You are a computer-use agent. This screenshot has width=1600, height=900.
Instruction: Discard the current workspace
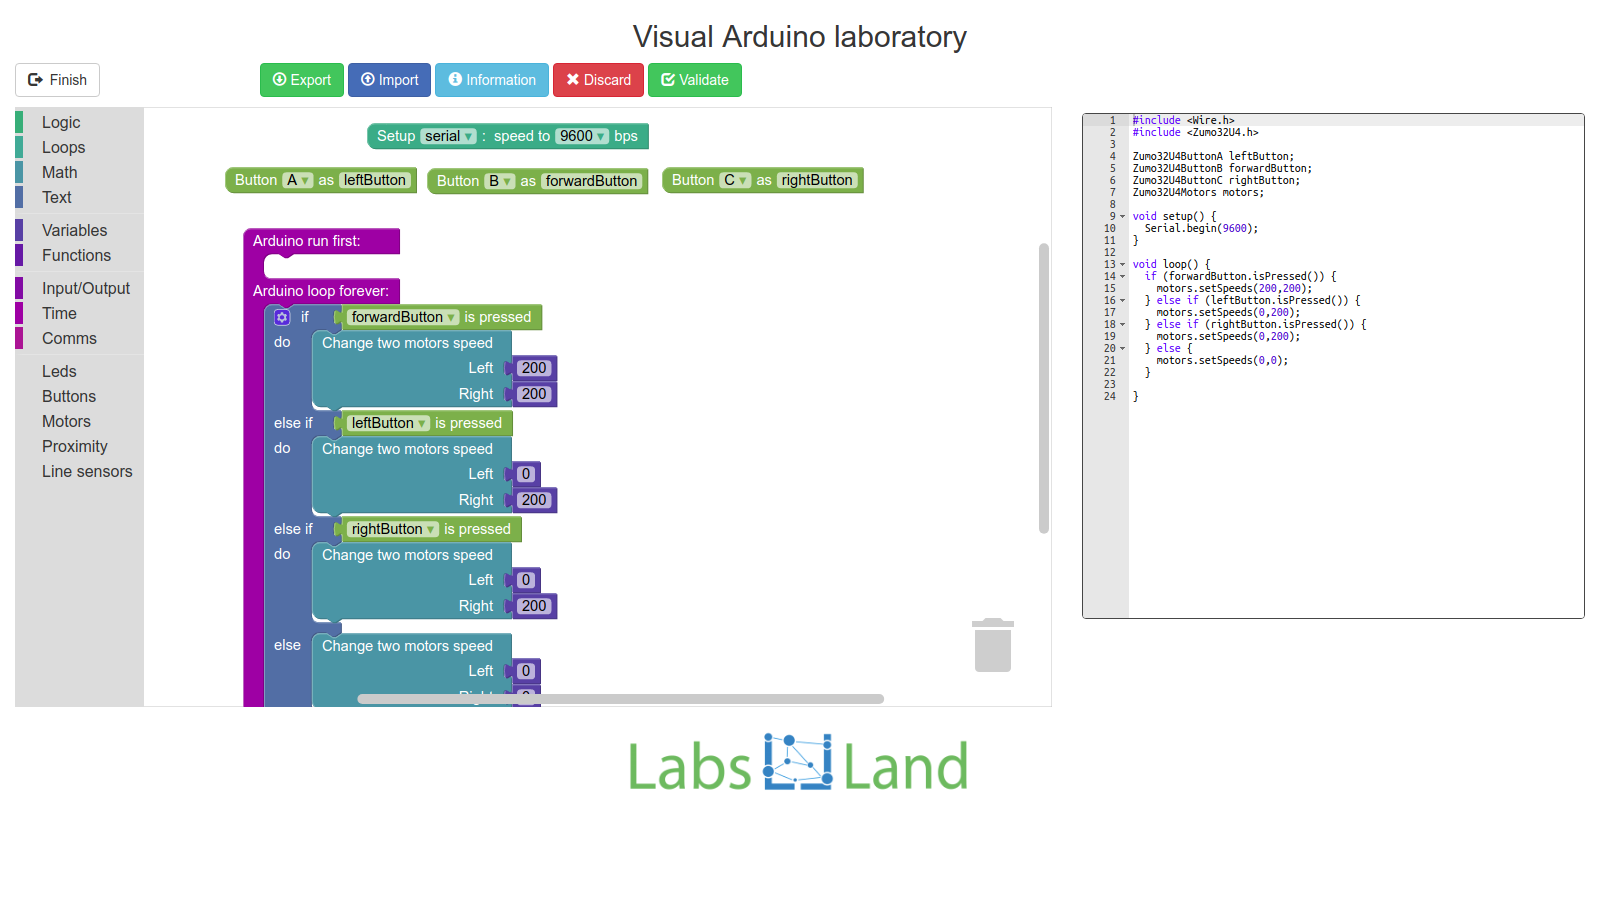point(598,80)
